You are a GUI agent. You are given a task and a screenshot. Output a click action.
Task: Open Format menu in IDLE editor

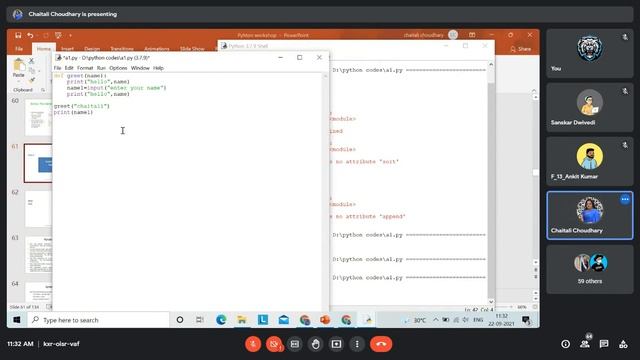(x=85, y=68)
